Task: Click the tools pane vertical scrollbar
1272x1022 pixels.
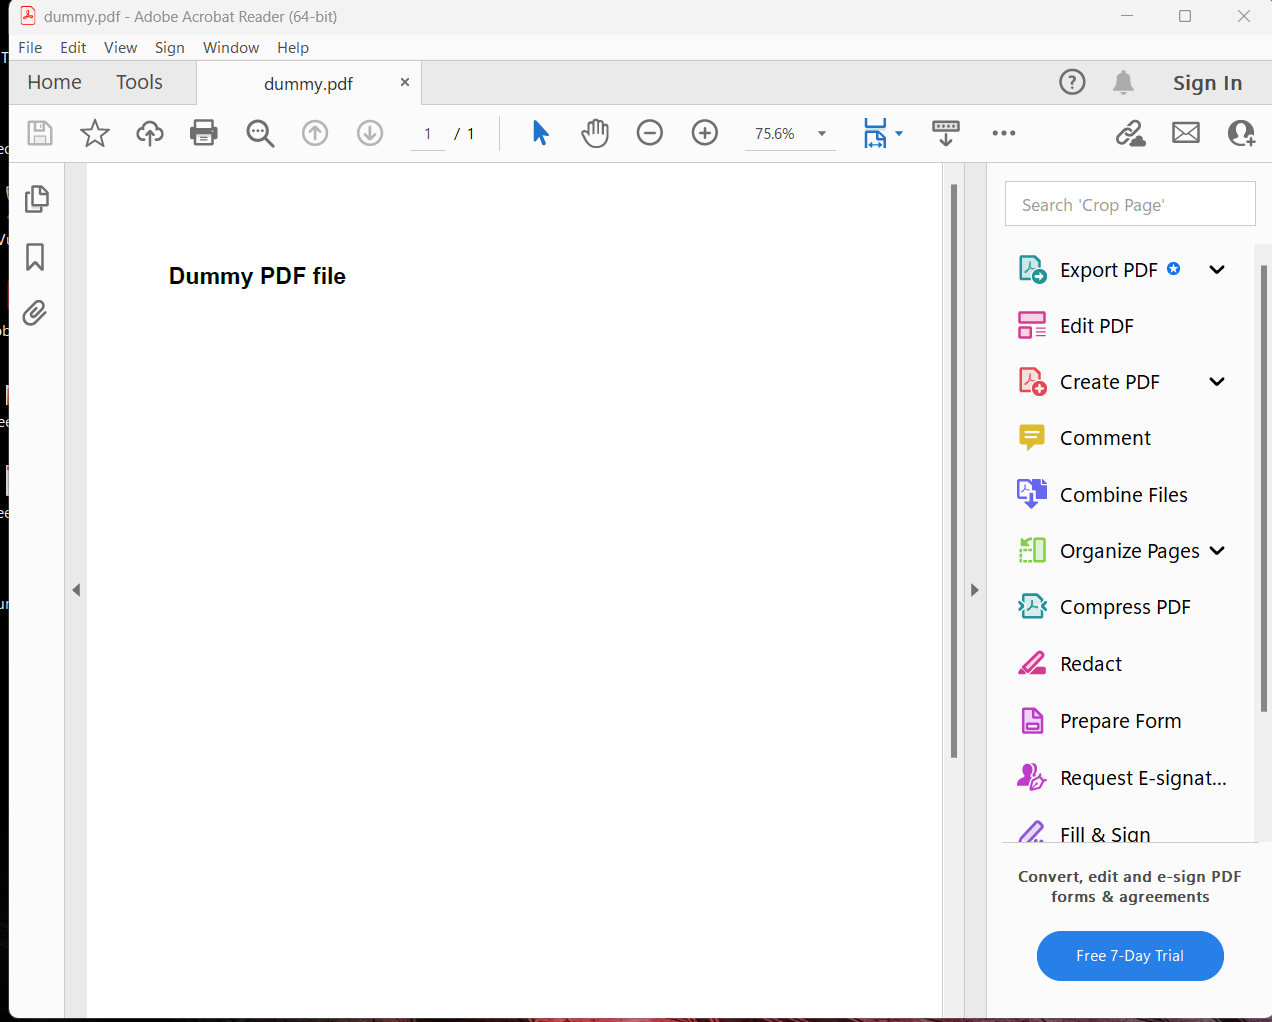Action: (1264, 487)
